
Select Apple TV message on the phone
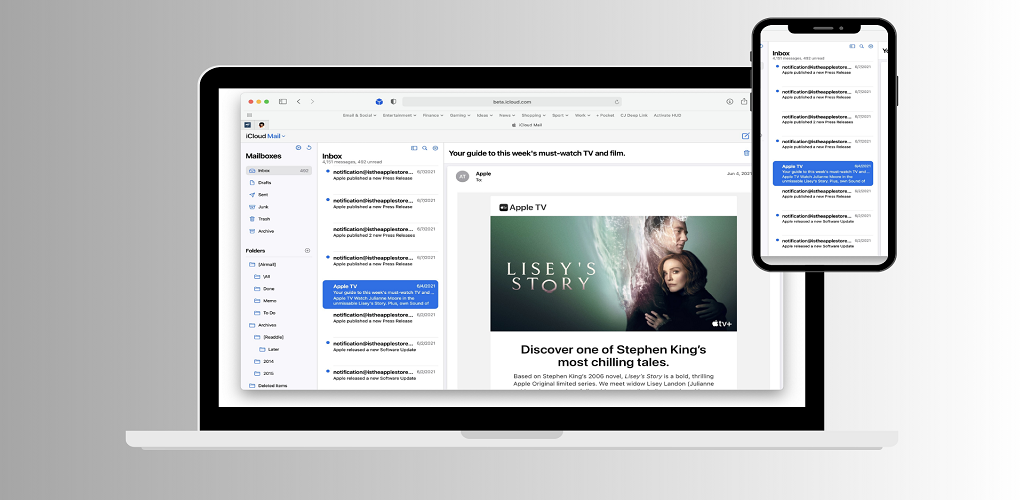point(823,173)
